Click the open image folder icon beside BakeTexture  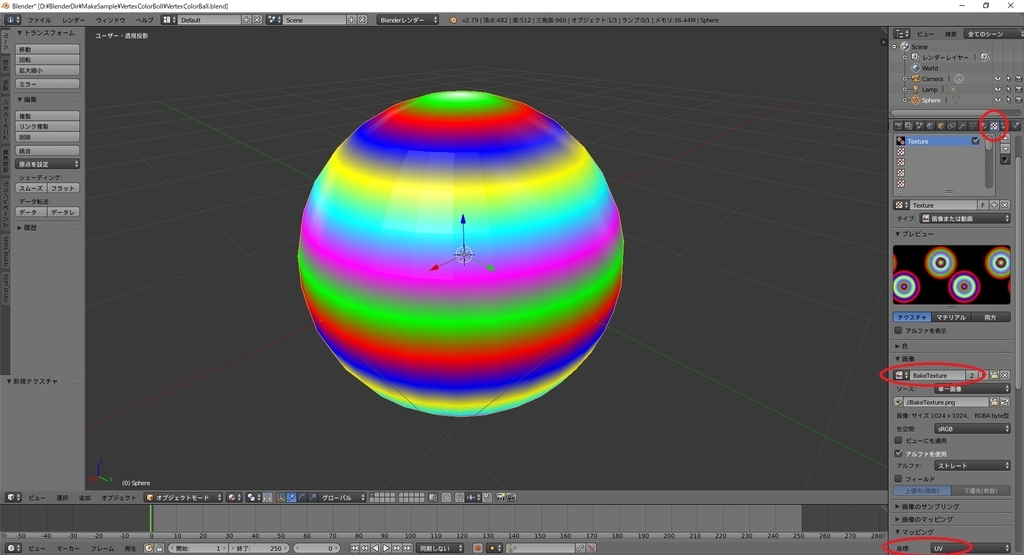coord(994,375)
